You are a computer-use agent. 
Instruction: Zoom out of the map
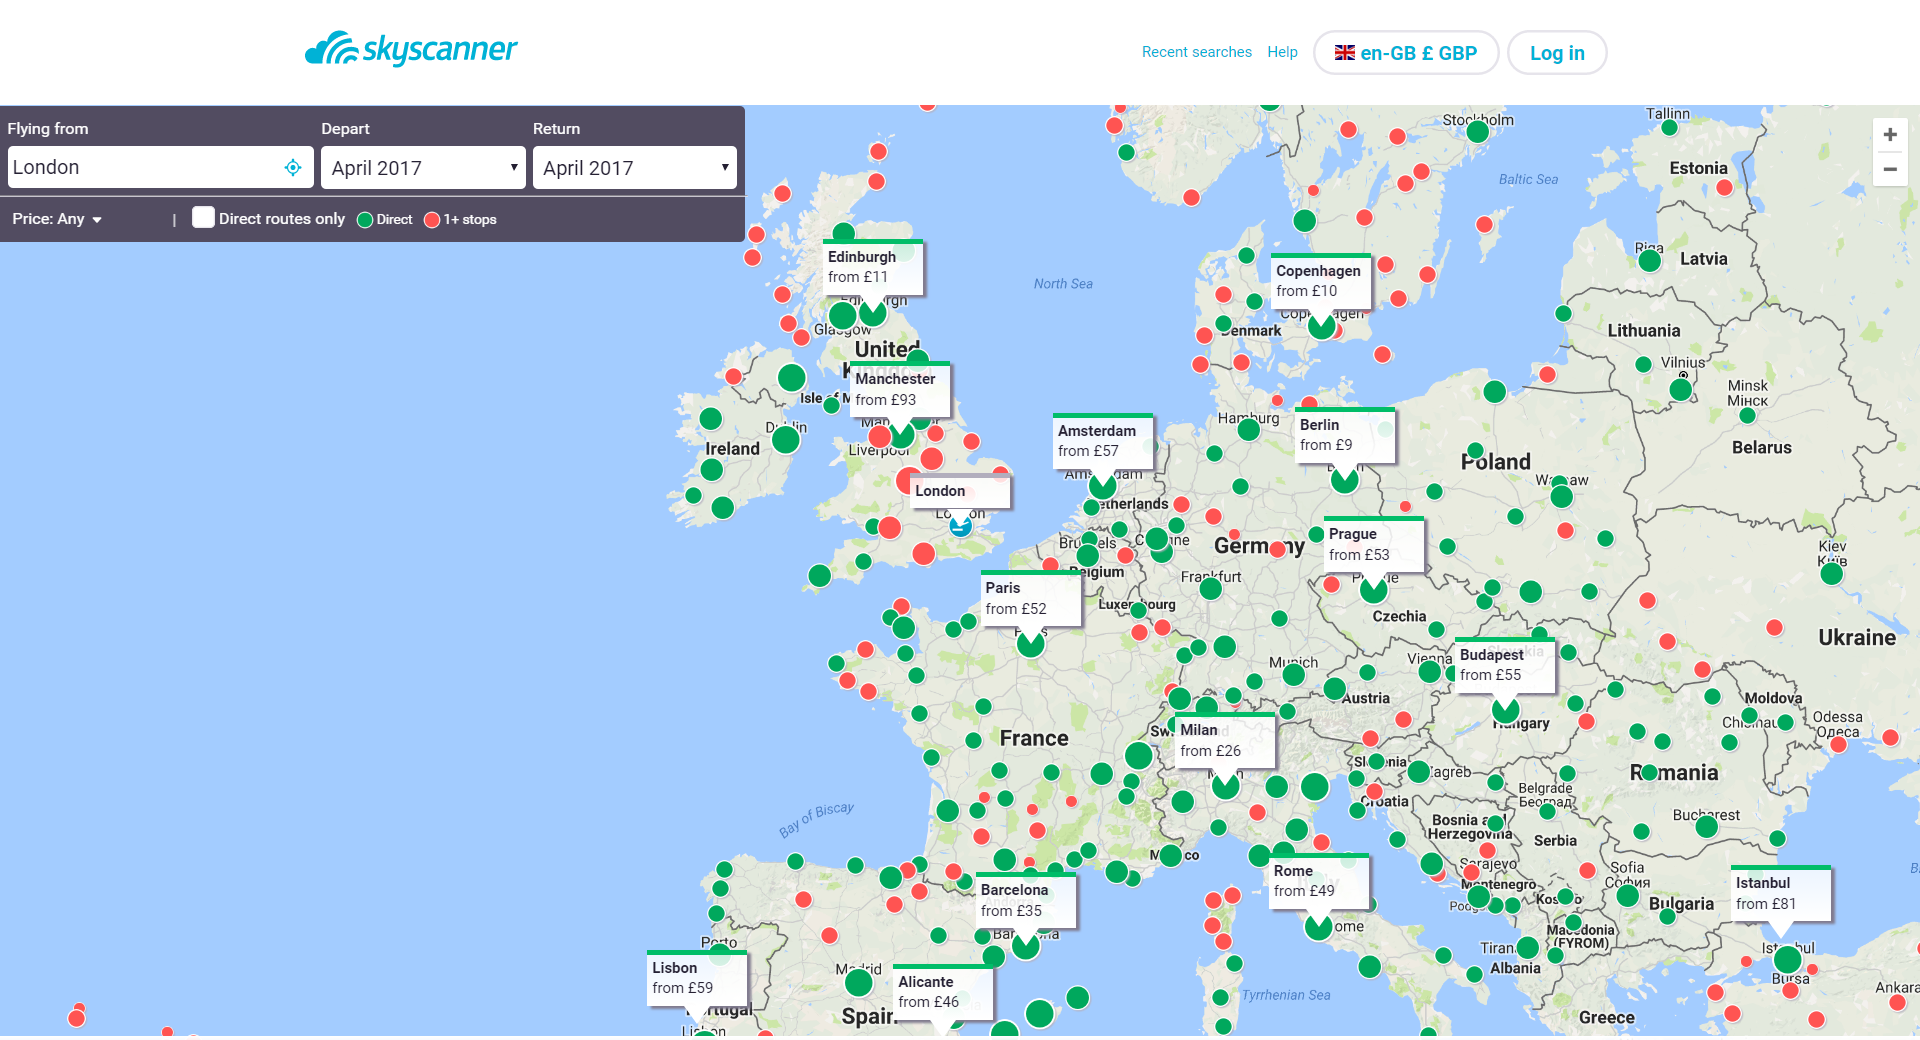click(x=1890, y=169)
